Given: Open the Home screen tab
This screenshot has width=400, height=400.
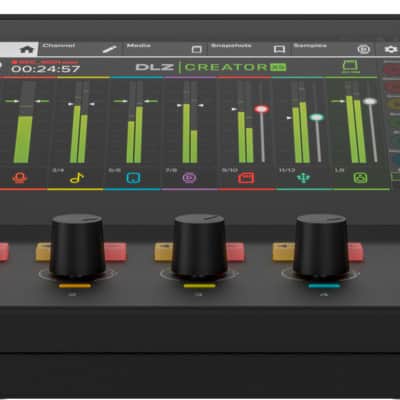Looking at the screenshot, I should pyautogui.click(x=19, y=49).
